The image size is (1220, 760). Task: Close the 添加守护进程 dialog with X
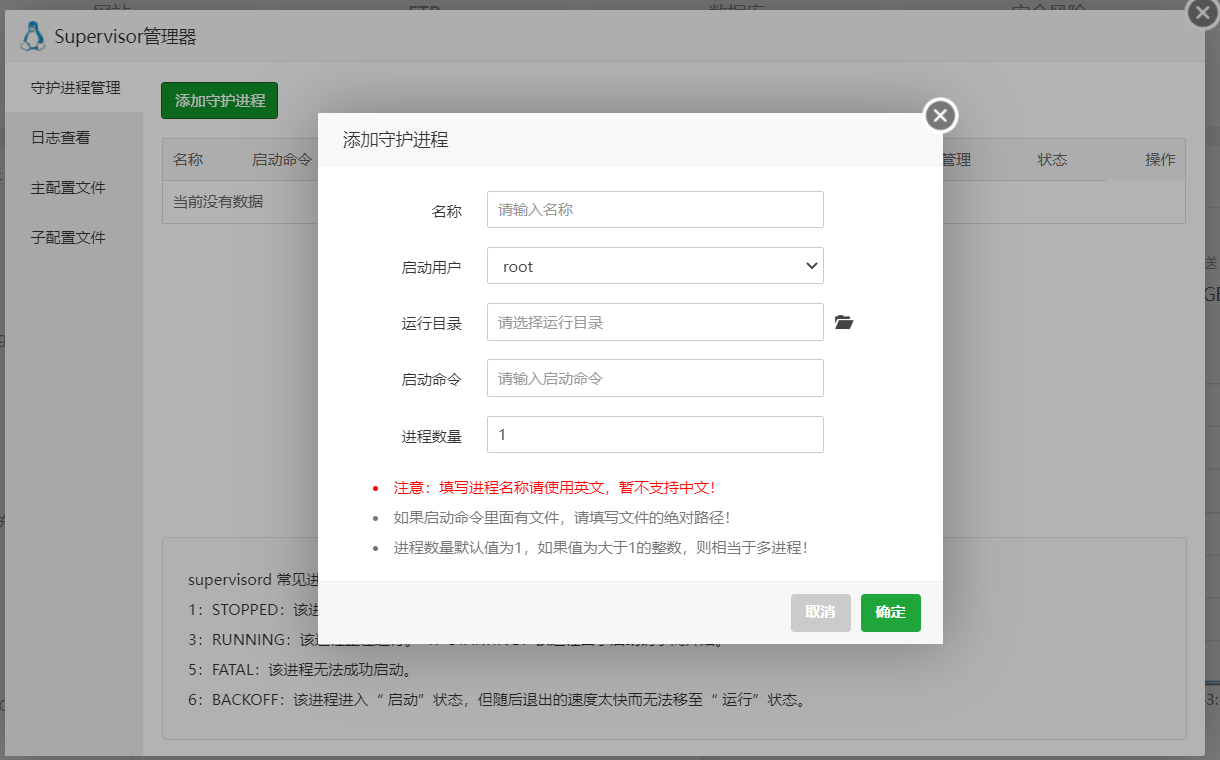tap(939, 116)
